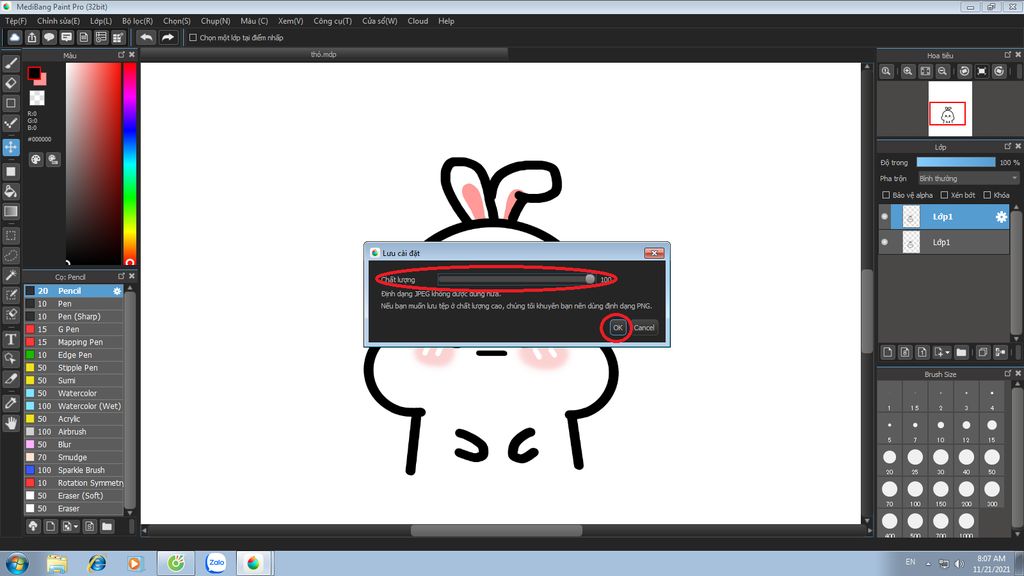Click the Redo arrow in toolbar

[168, 38]
